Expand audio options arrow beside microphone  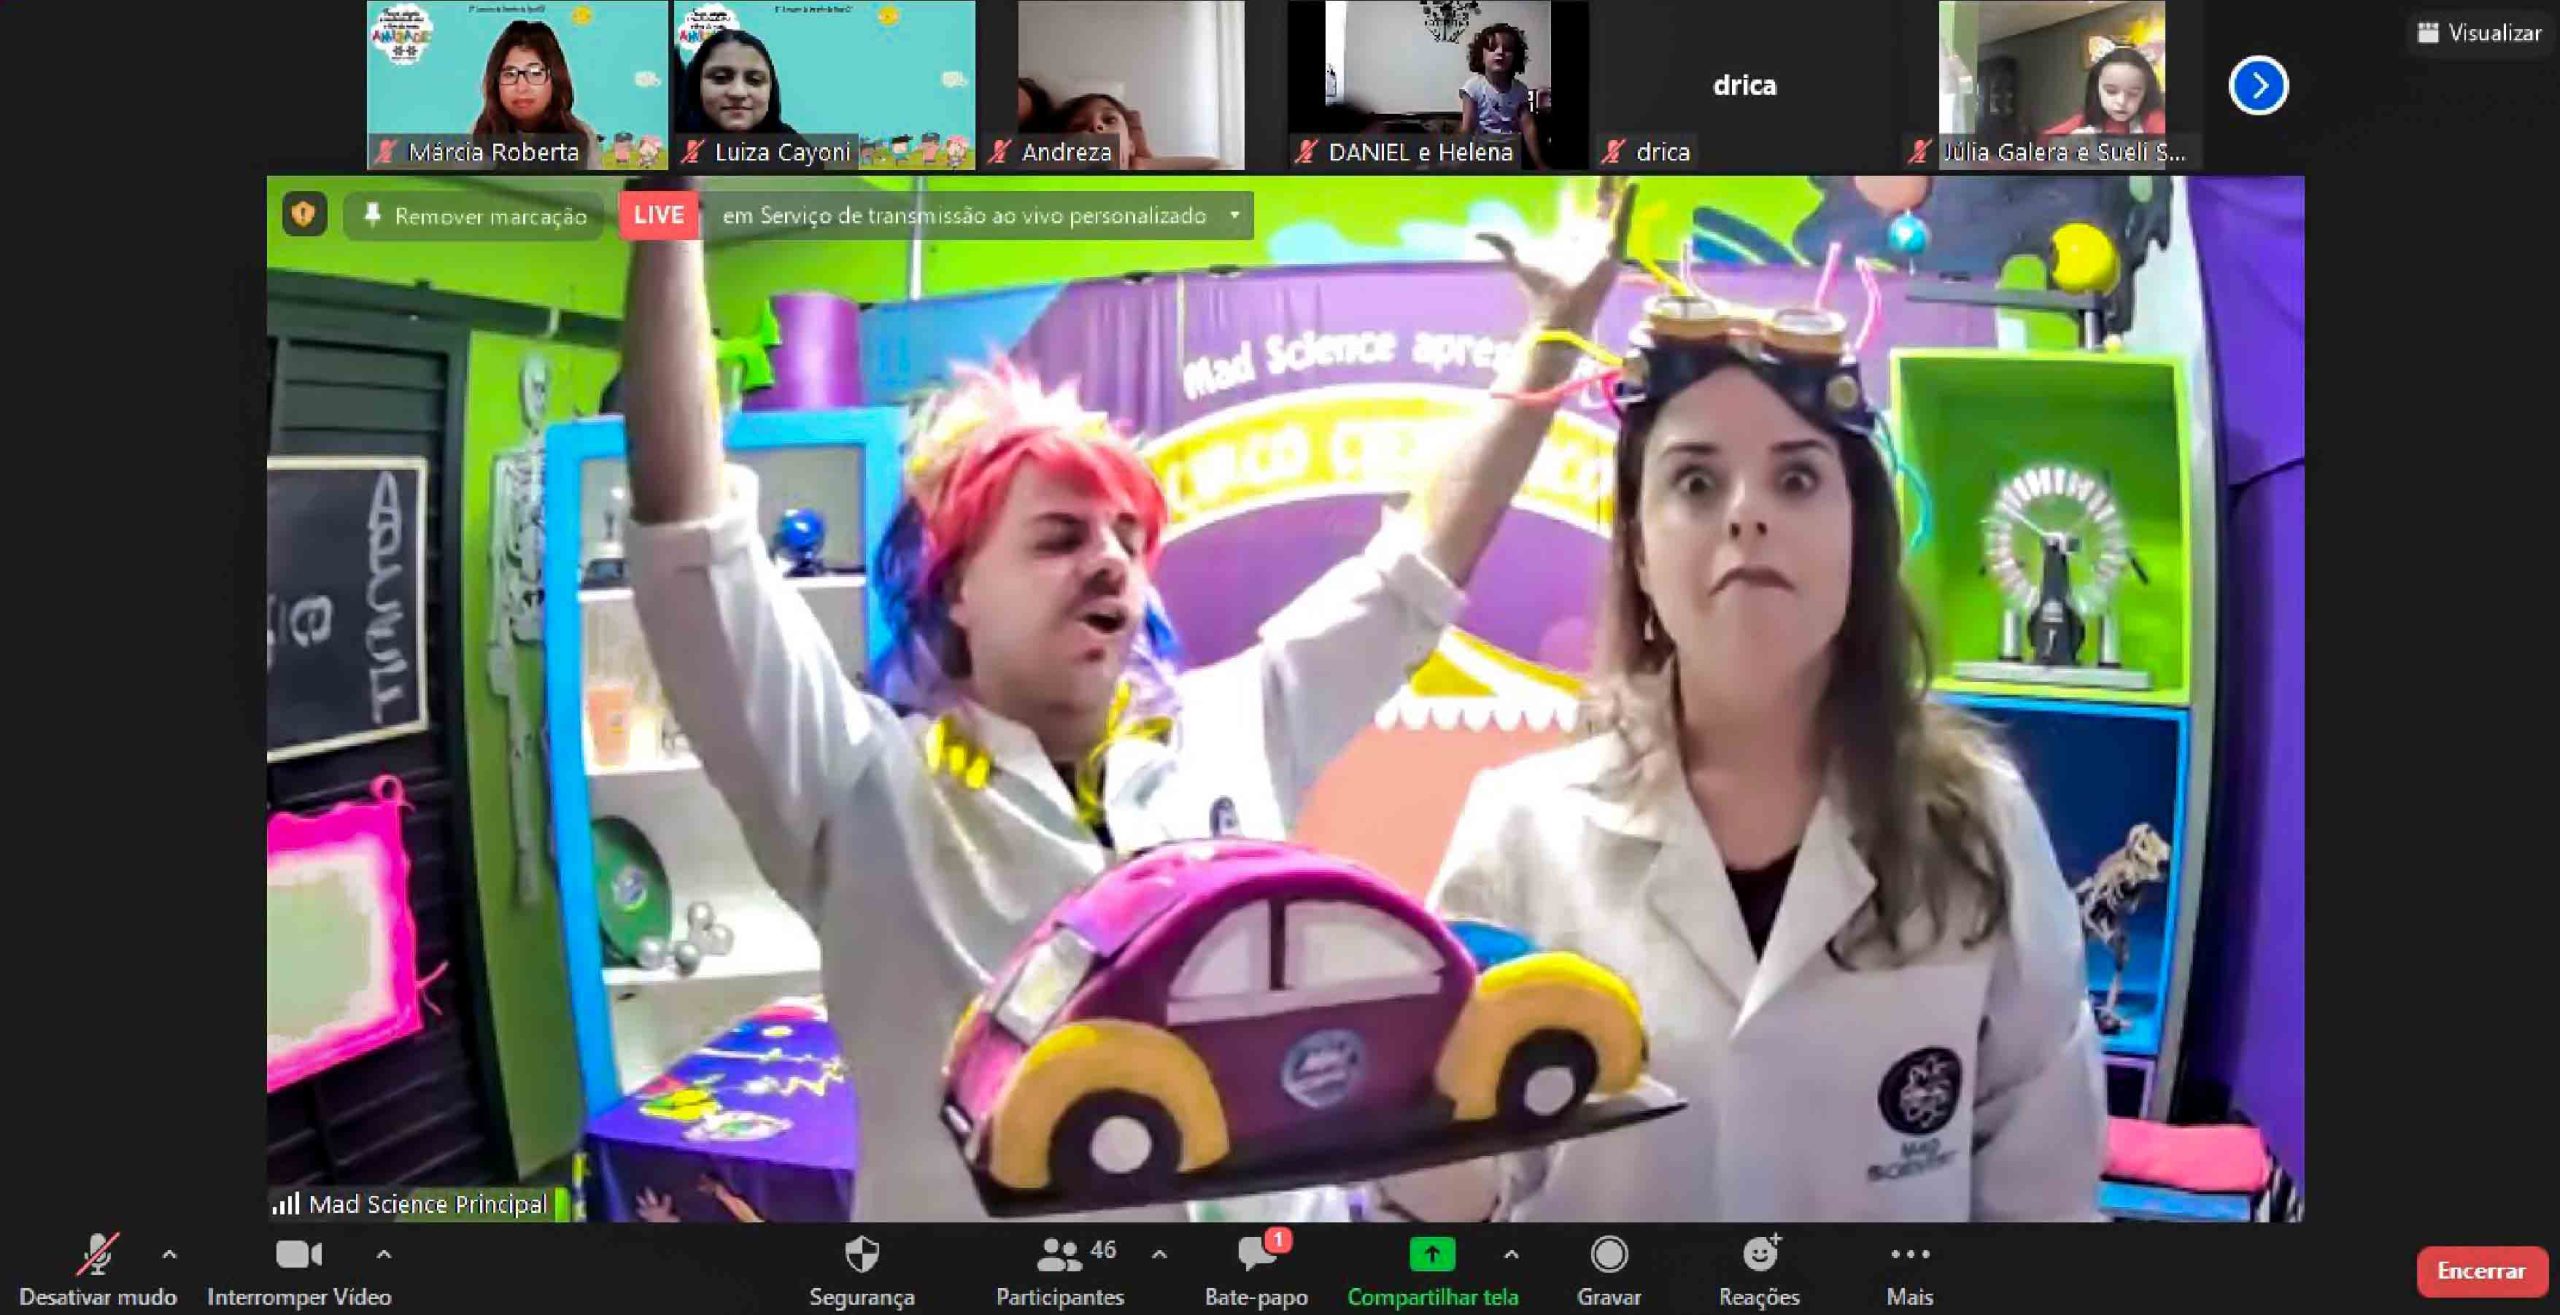click(x=169, y=1254)
